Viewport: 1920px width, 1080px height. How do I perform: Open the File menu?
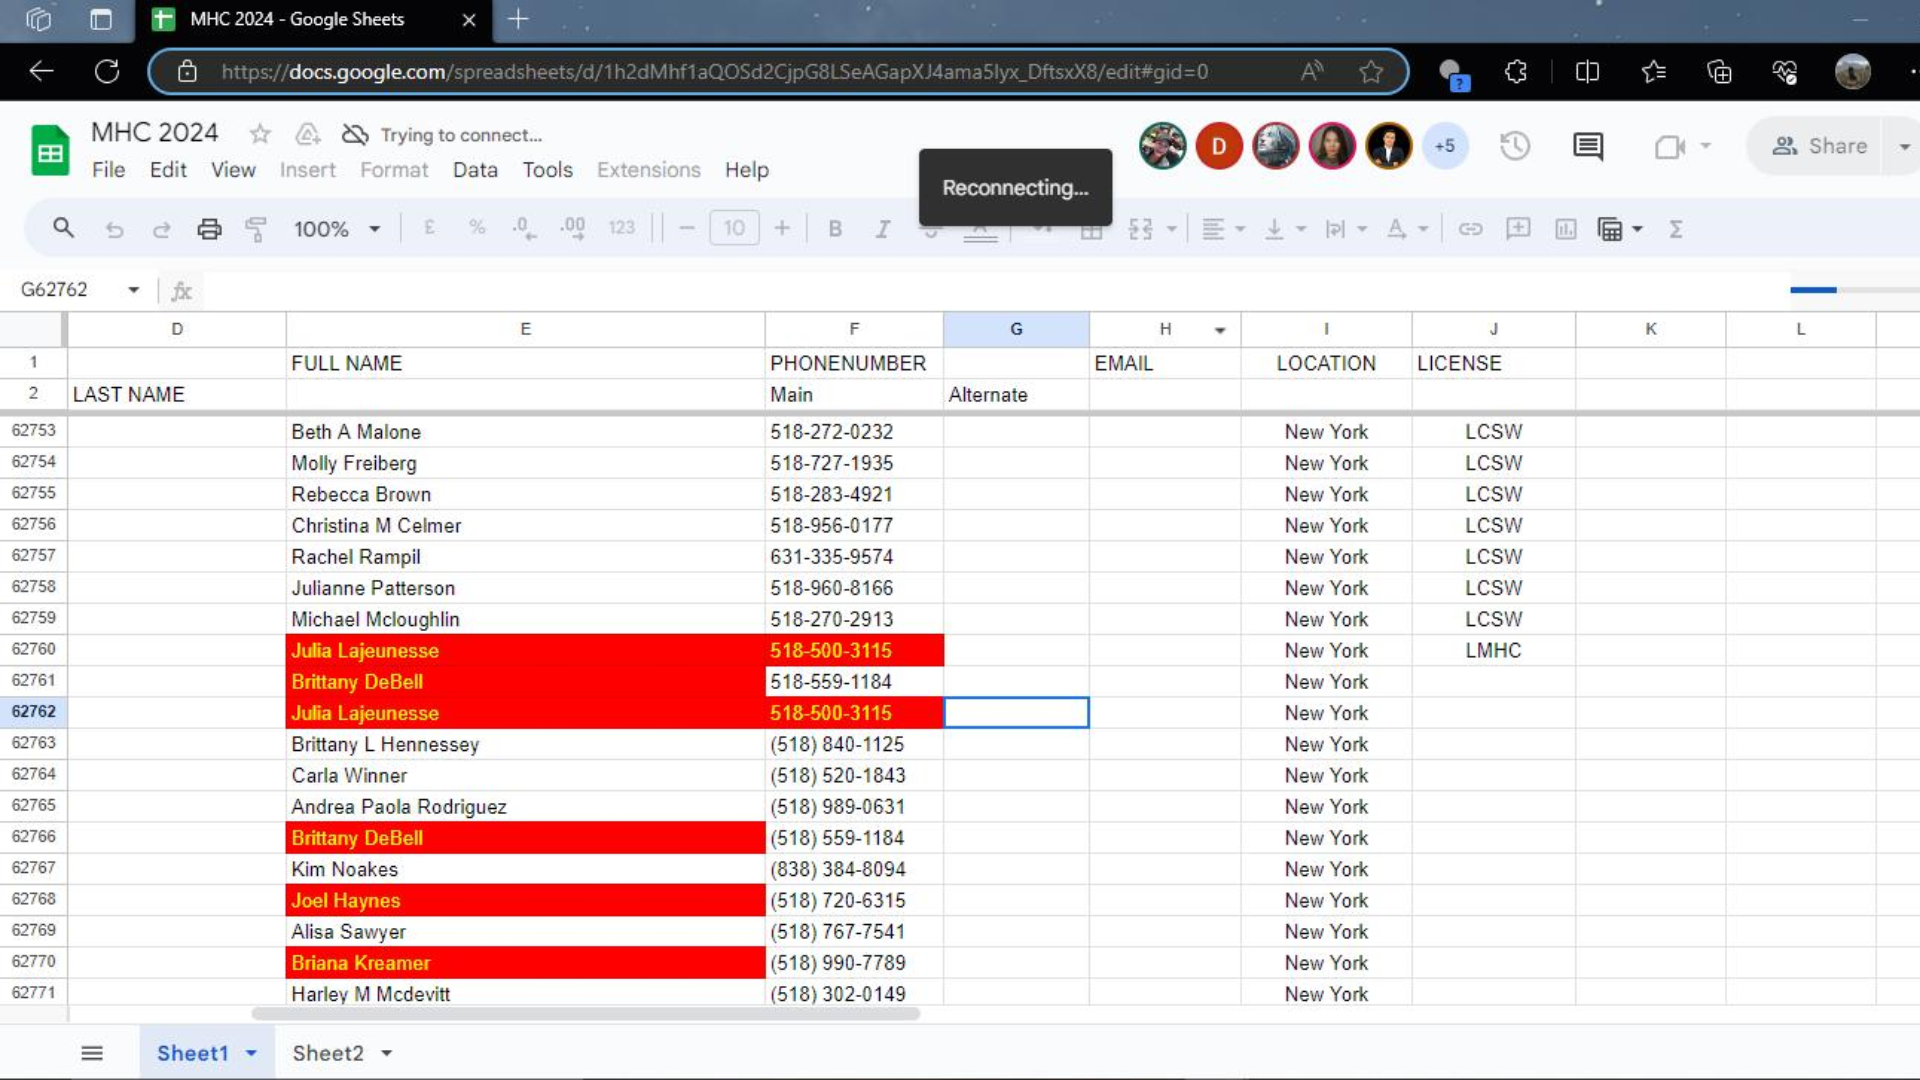point(108,170)
